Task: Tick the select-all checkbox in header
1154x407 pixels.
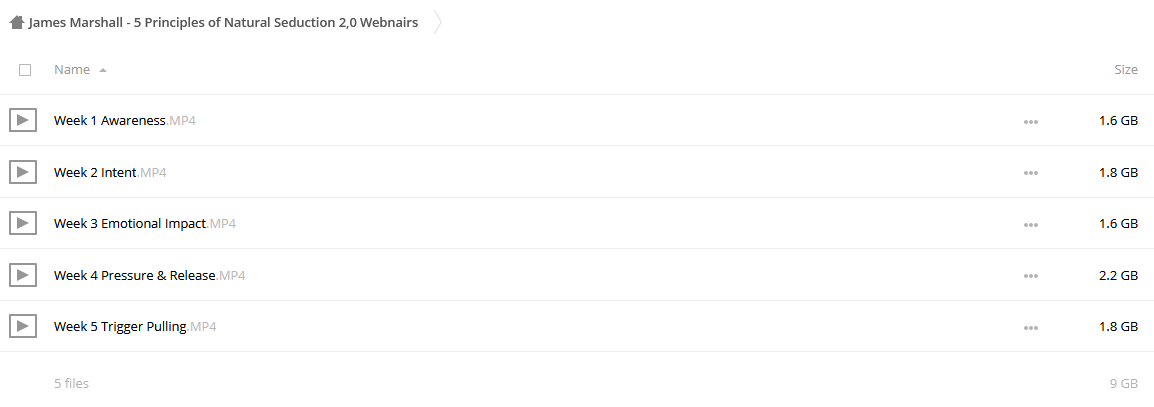Action: click(25, 70)
